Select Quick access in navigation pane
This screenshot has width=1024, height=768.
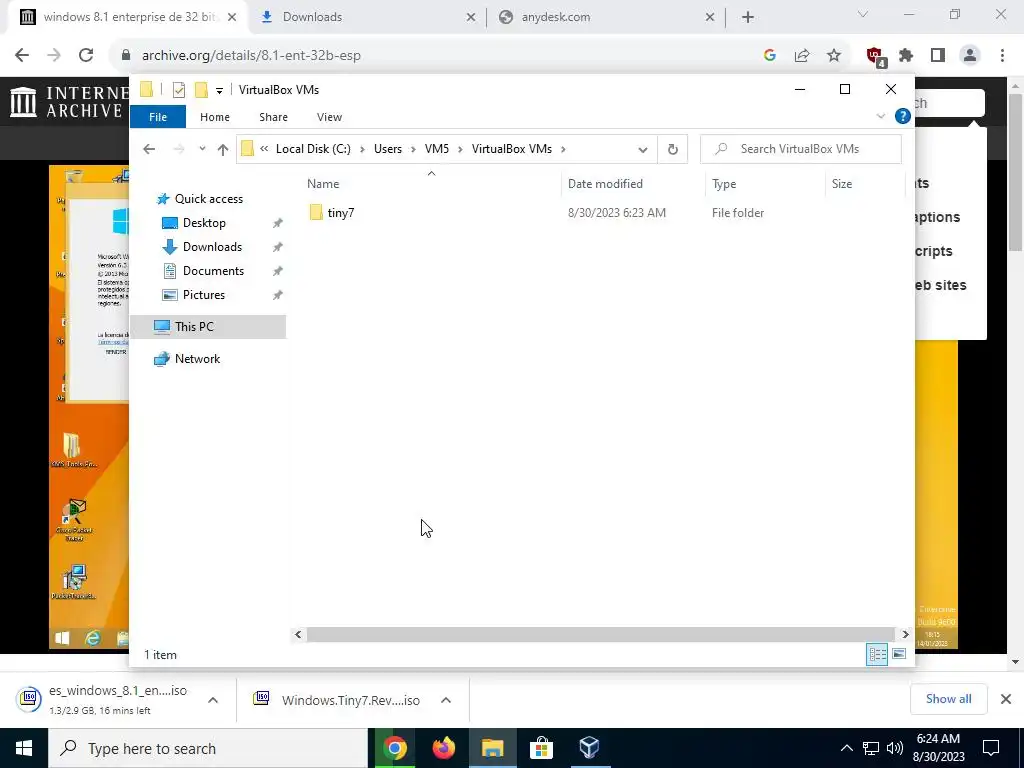[208, 199]
